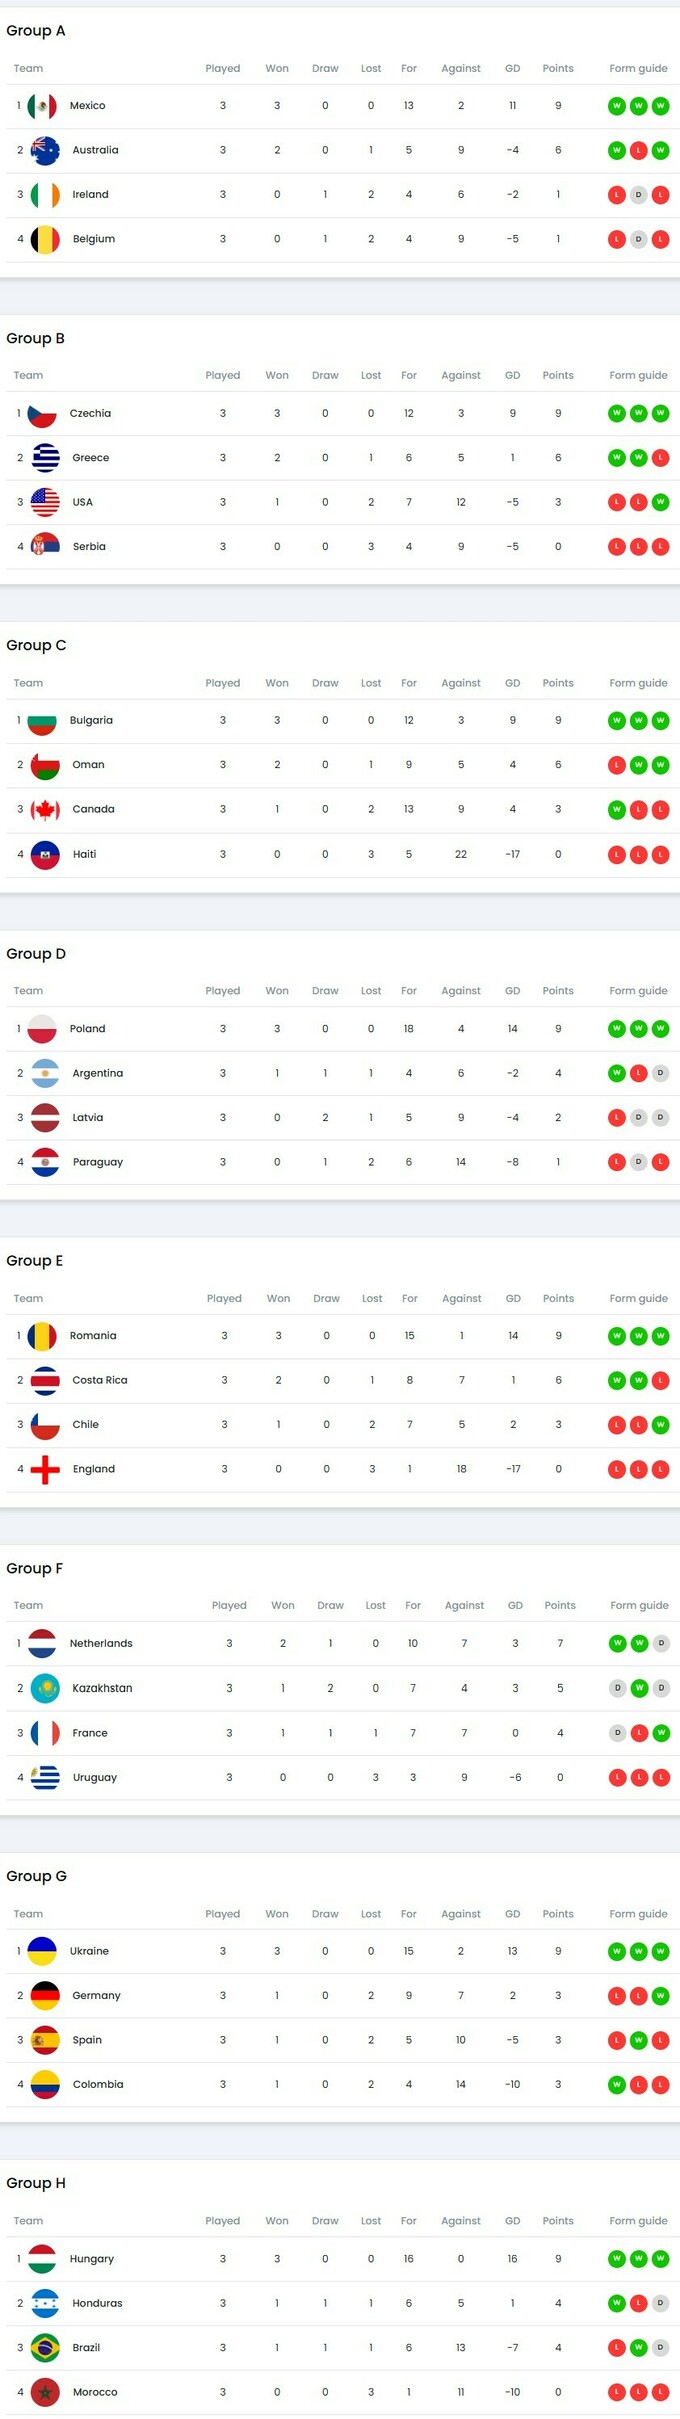This screenshot has width=680, height=2419.
Task: Click the Mexico flag icon
Action: coord(42,106)
